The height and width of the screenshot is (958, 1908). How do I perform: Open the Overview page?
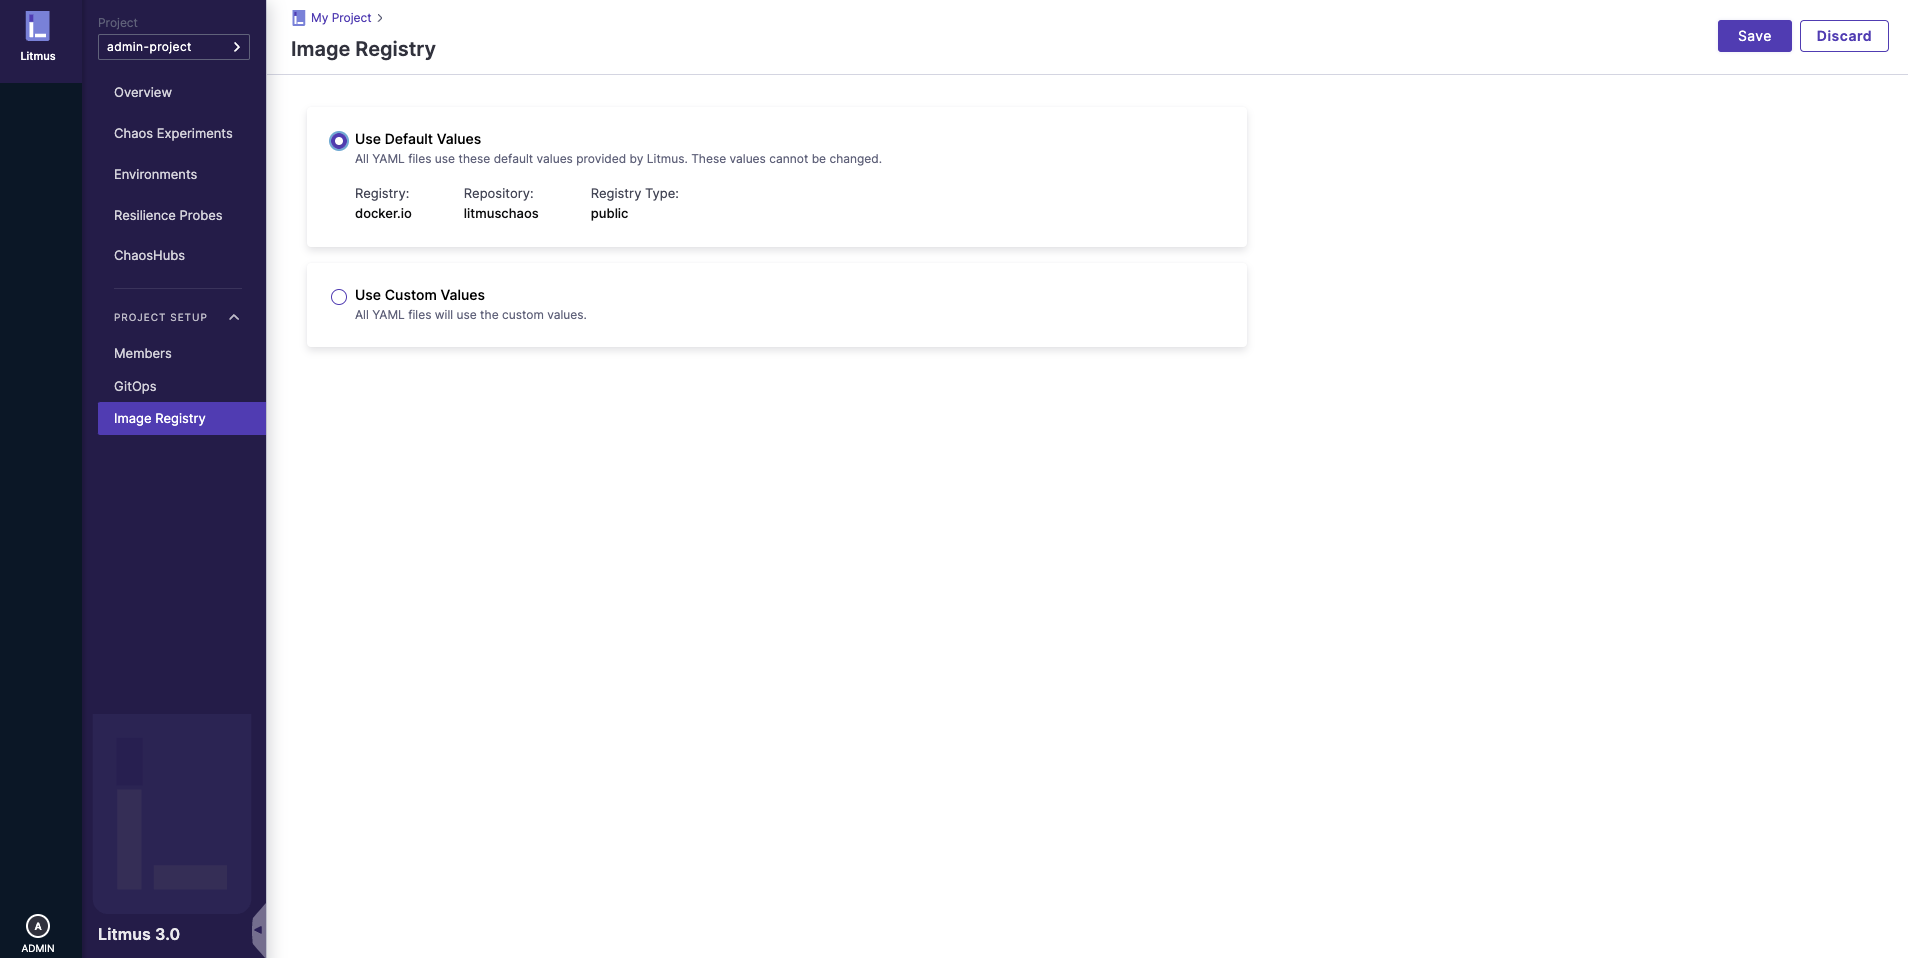point(143,93)
